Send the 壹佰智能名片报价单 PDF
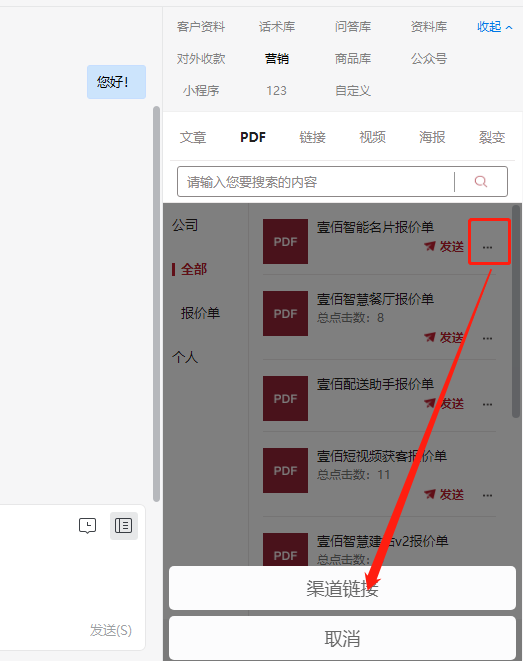The image size is (523, 661). 444,246
